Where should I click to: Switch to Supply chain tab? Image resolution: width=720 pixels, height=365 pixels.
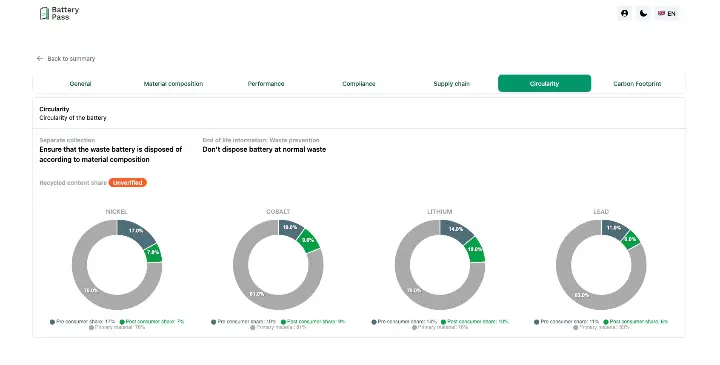451,84
